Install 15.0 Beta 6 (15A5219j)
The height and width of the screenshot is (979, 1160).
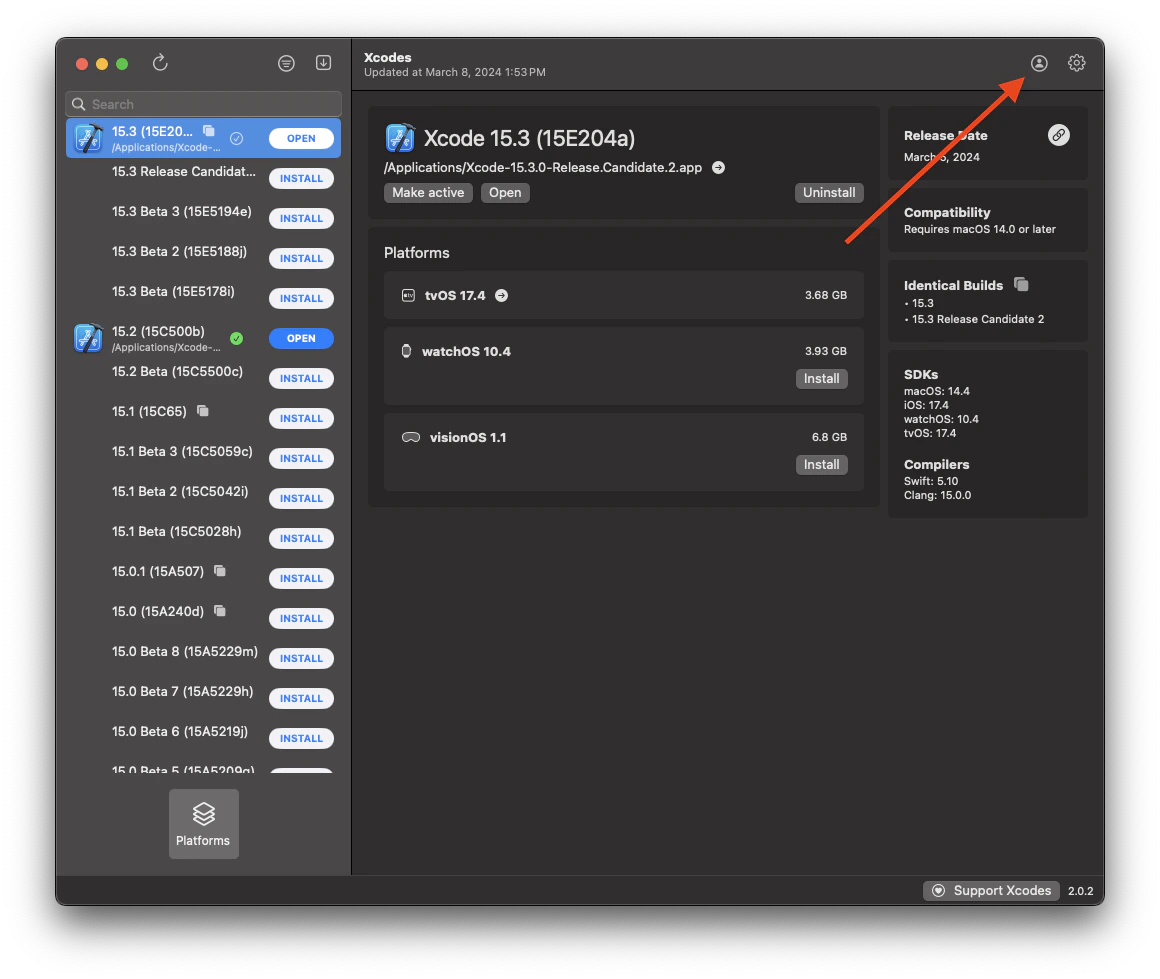pyautogui.click(x=301, y=738)
